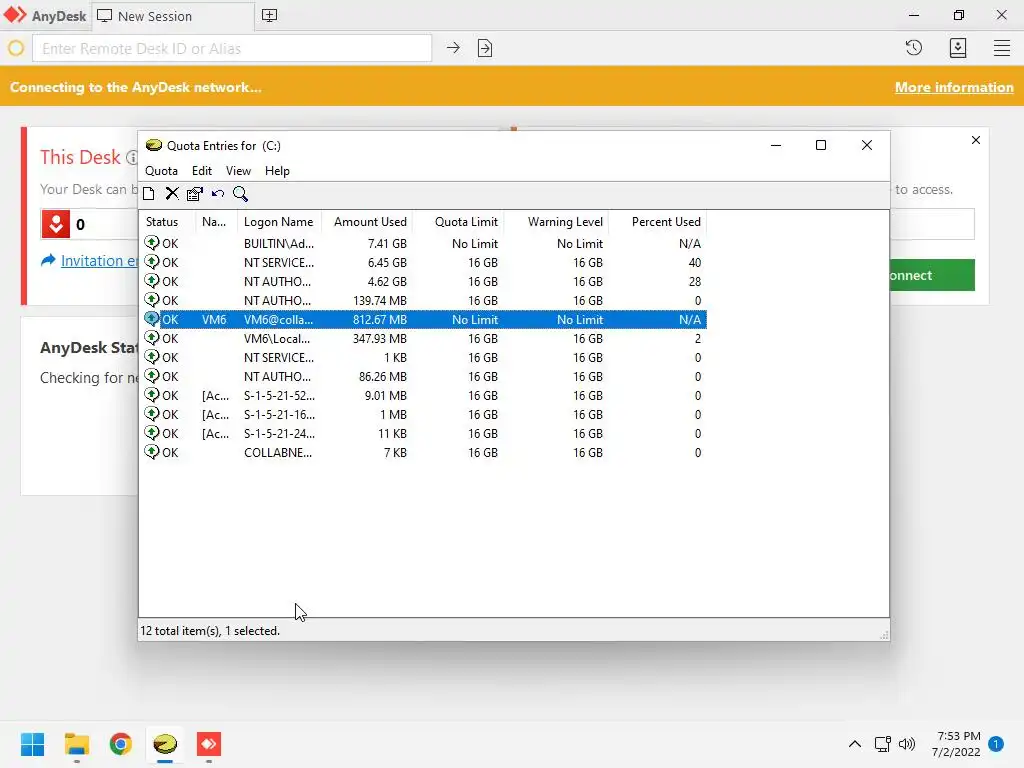Close the AnyDesk remote desk panel
Screen dimensions: 1024x768
click(x=976, y=140)
